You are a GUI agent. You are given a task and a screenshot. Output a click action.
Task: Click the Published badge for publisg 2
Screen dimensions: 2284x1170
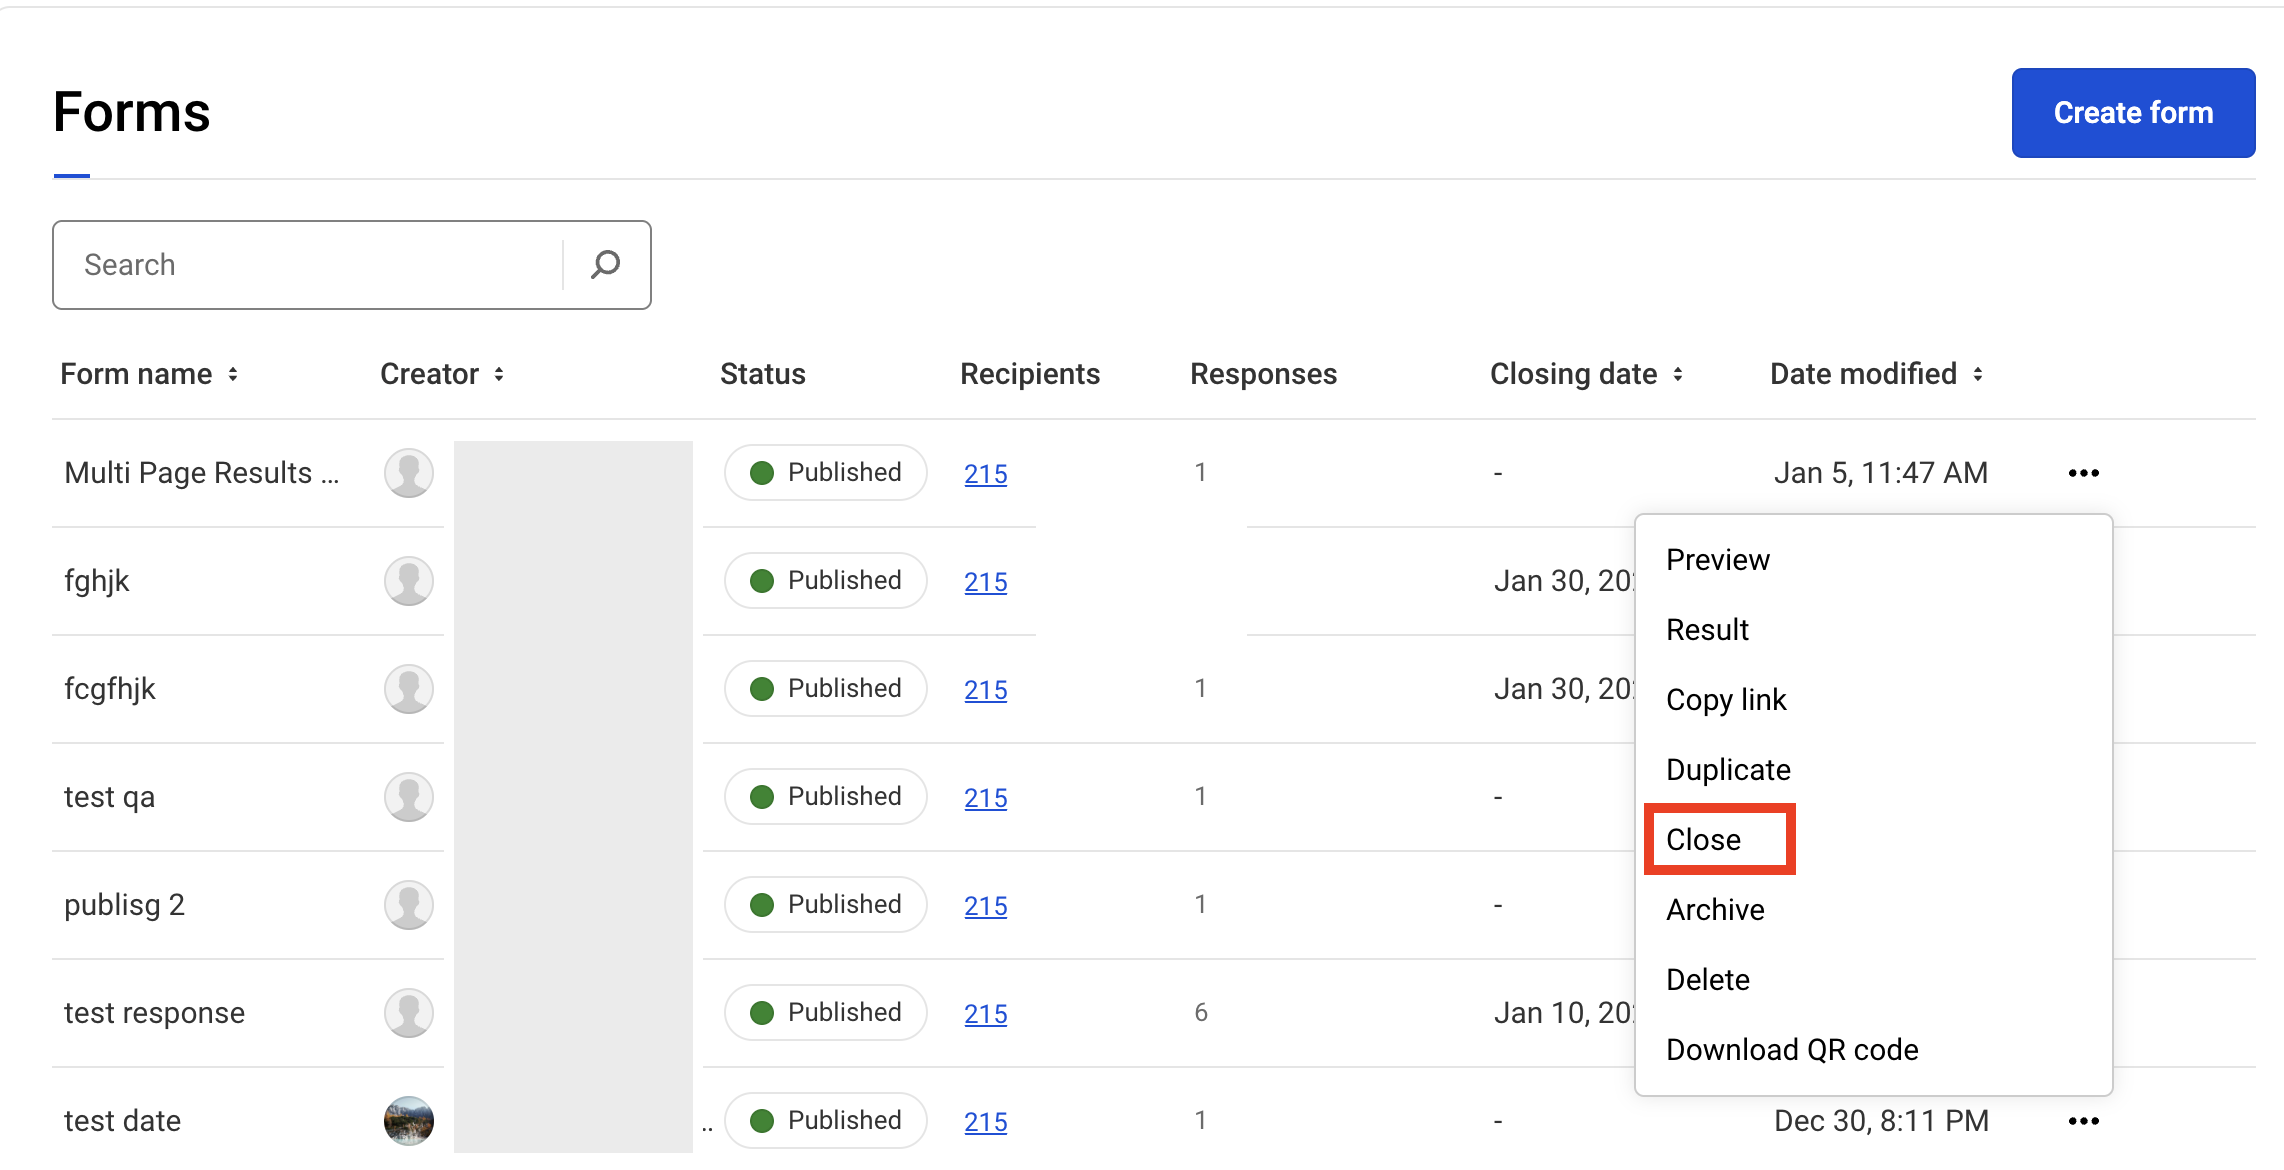825,903
